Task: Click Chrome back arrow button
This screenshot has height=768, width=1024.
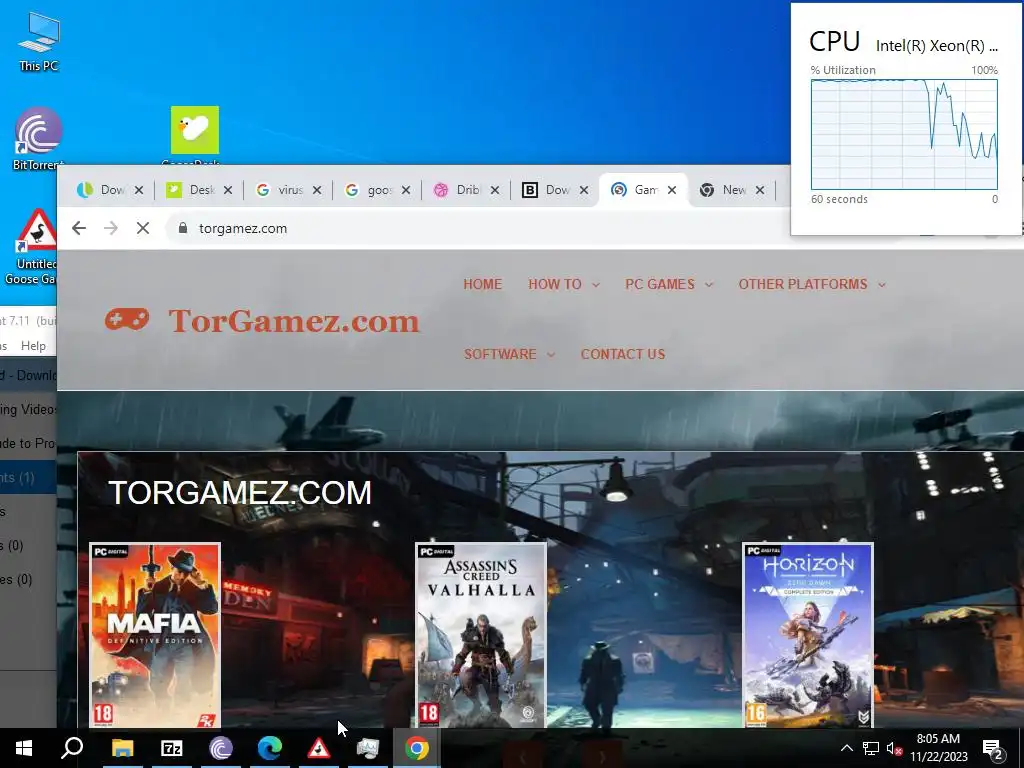Action: tap(79, 228)
